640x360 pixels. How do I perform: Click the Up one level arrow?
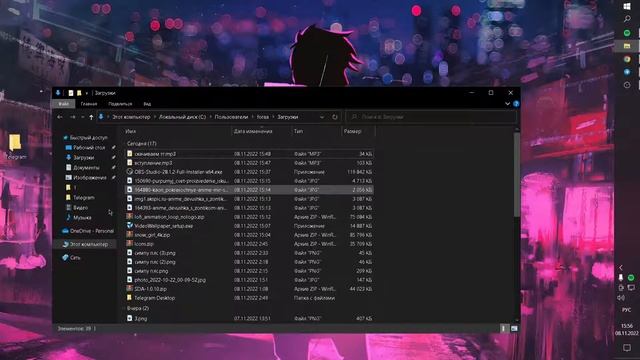pos(91,117)
